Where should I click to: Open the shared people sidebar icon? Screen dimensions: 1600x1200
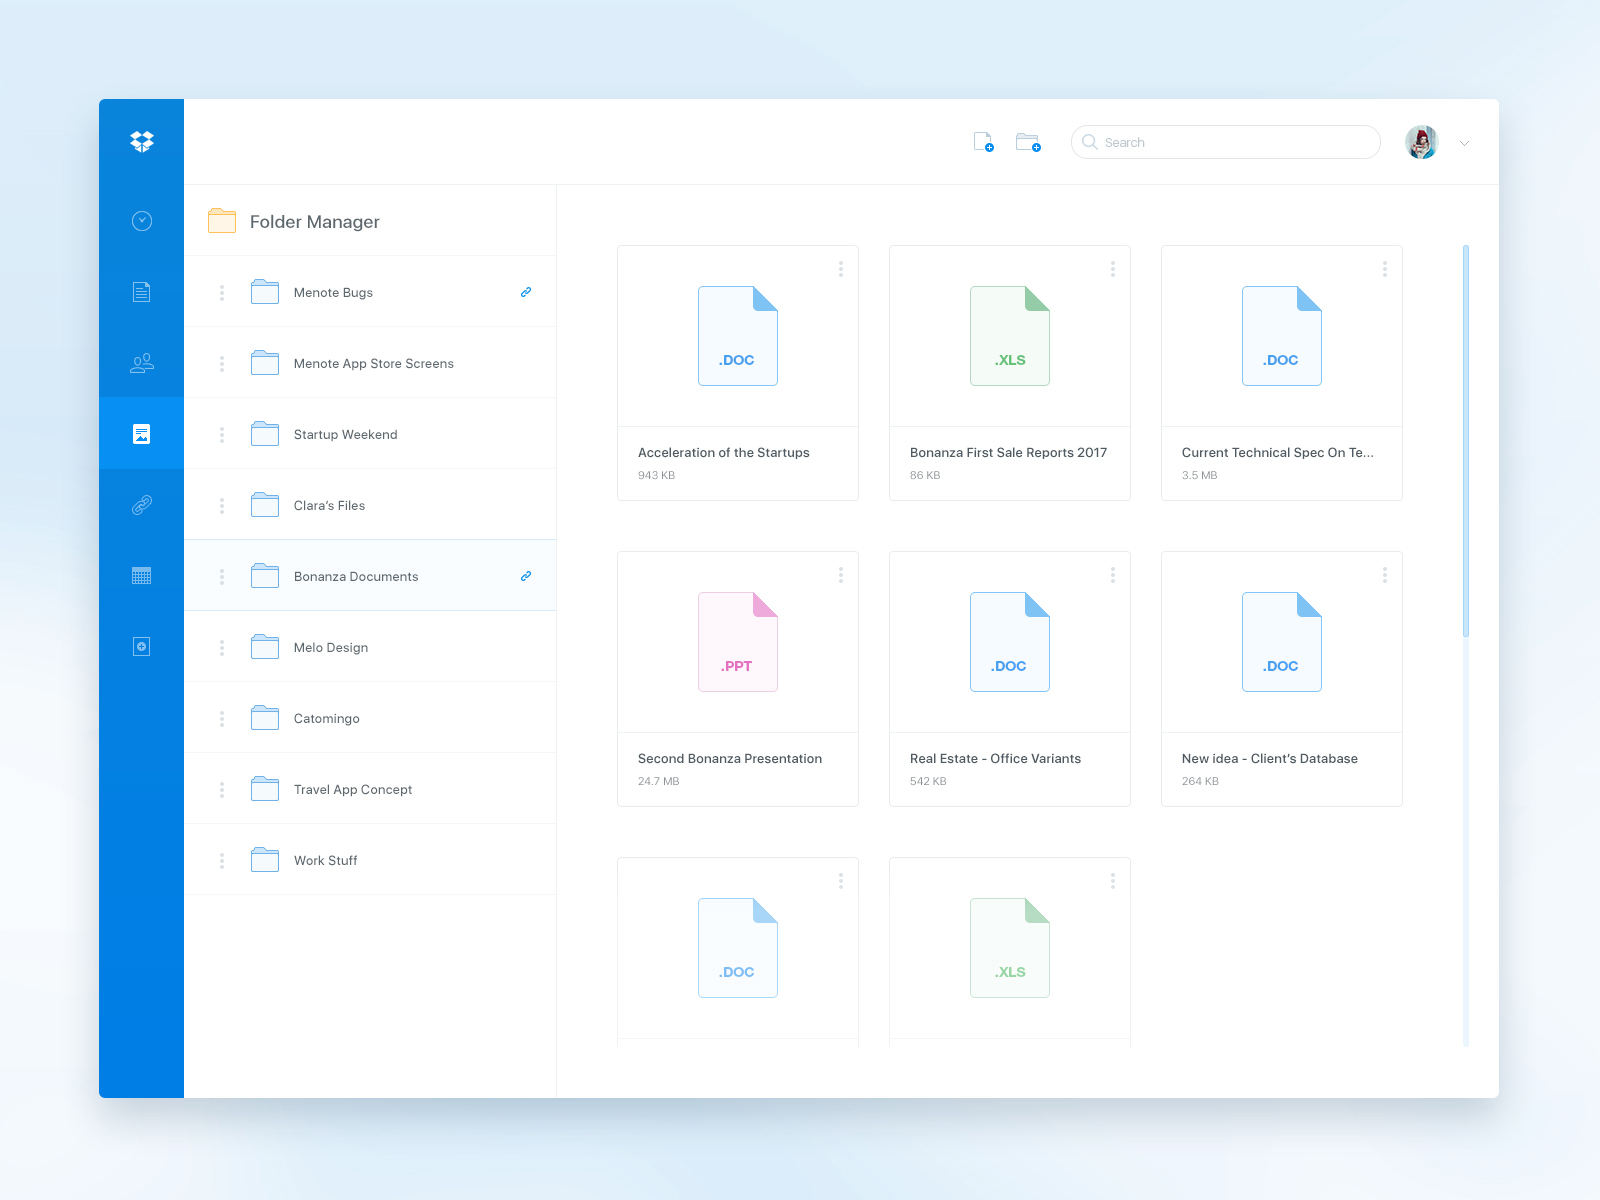pos(142,363)
